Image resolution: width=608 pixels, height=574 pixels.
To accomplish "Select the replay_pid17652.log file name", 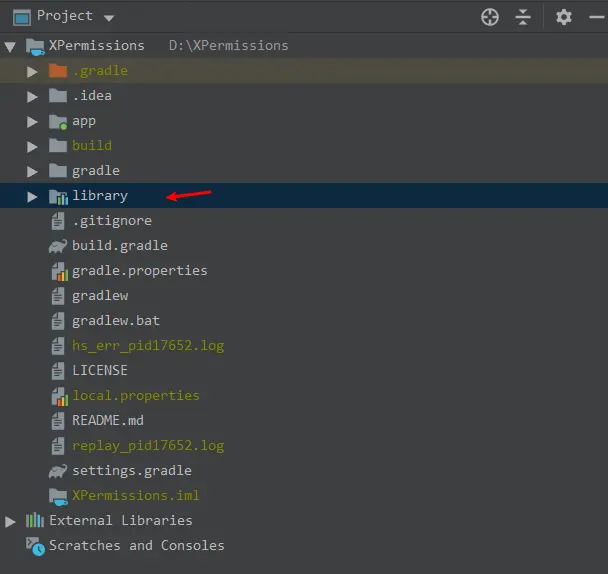I will pyautogui.click(x=148, y=446).
